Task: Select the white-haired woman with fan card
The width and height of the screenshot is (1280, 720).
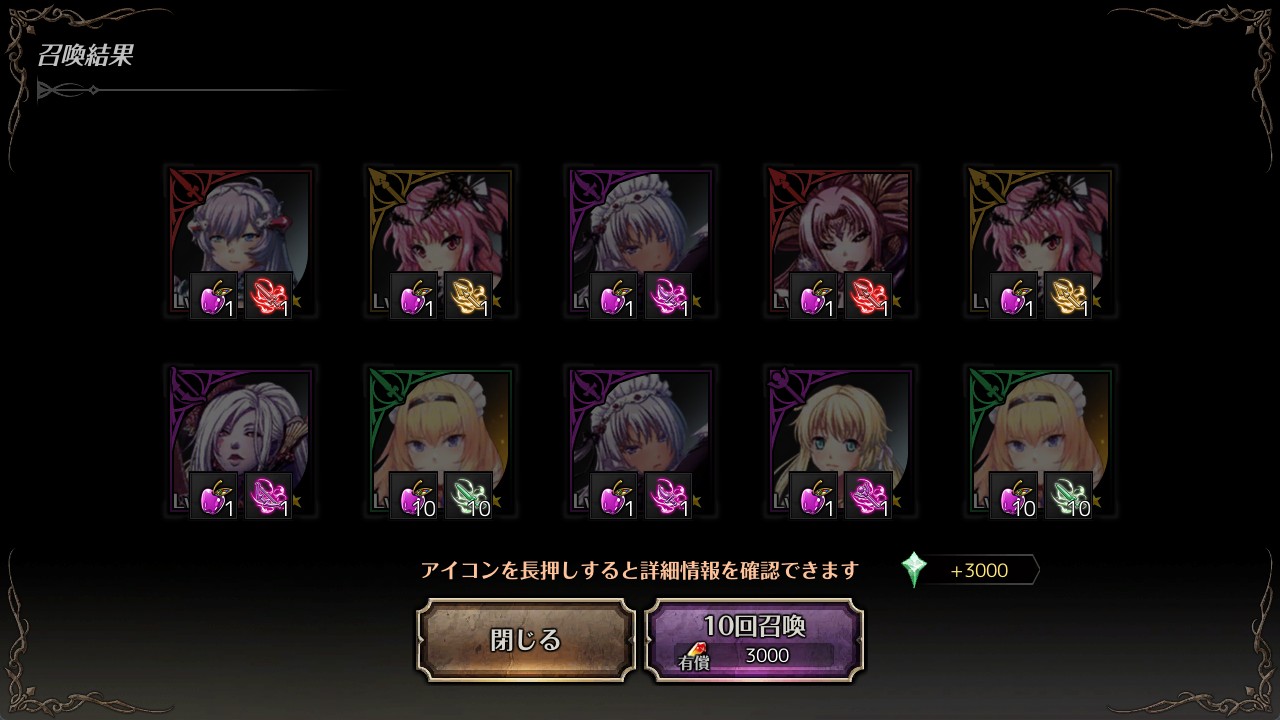Action: 240,441
